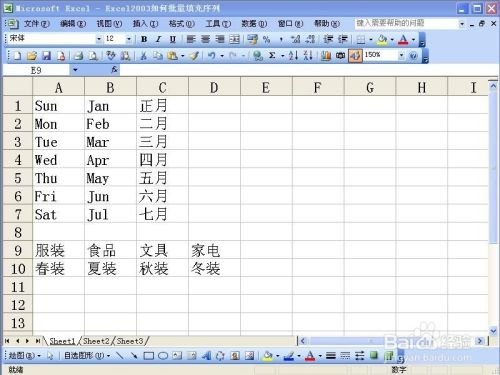
Task: Toggle the highlighted Drawing toolbar button
Action: click(355, 56)
